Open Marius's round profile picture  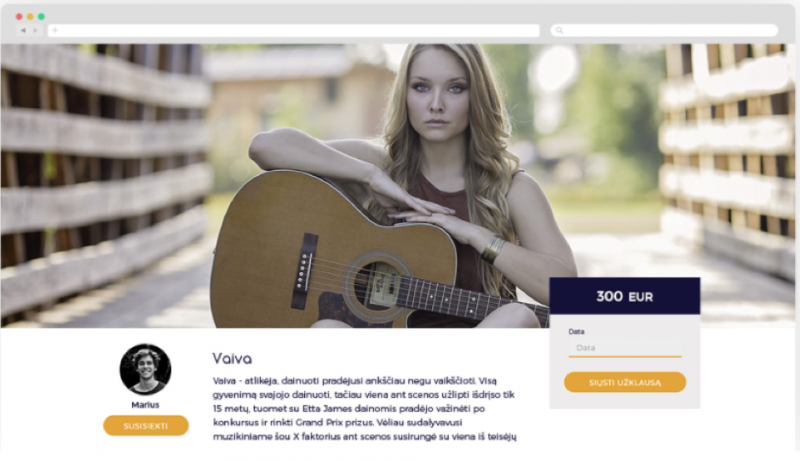pyautogui.click(x=145, y=369)
